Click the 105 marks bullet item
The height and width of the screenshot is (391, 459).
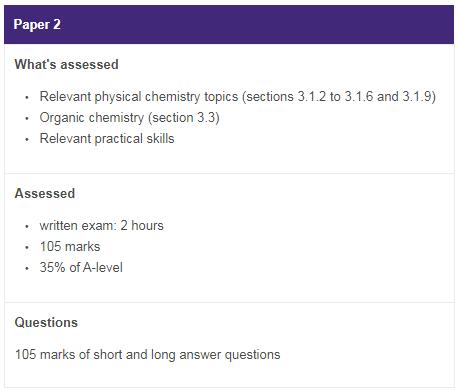coord(70,247)
